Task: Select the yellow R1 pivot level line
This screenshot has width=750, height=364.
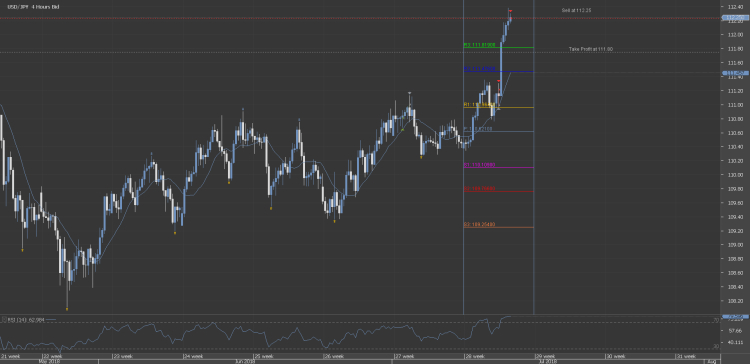Action: (x=498, y=107)
